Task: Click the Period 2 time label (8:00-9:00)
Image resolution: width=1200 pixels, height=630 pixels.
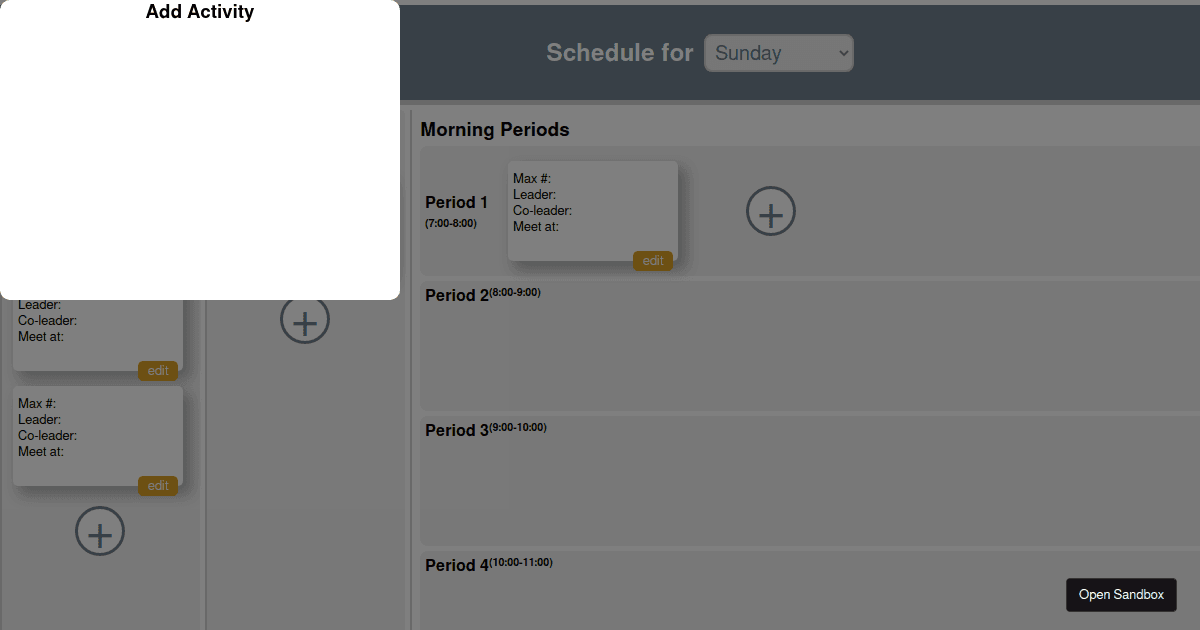Action: click(x=514, y=291)
